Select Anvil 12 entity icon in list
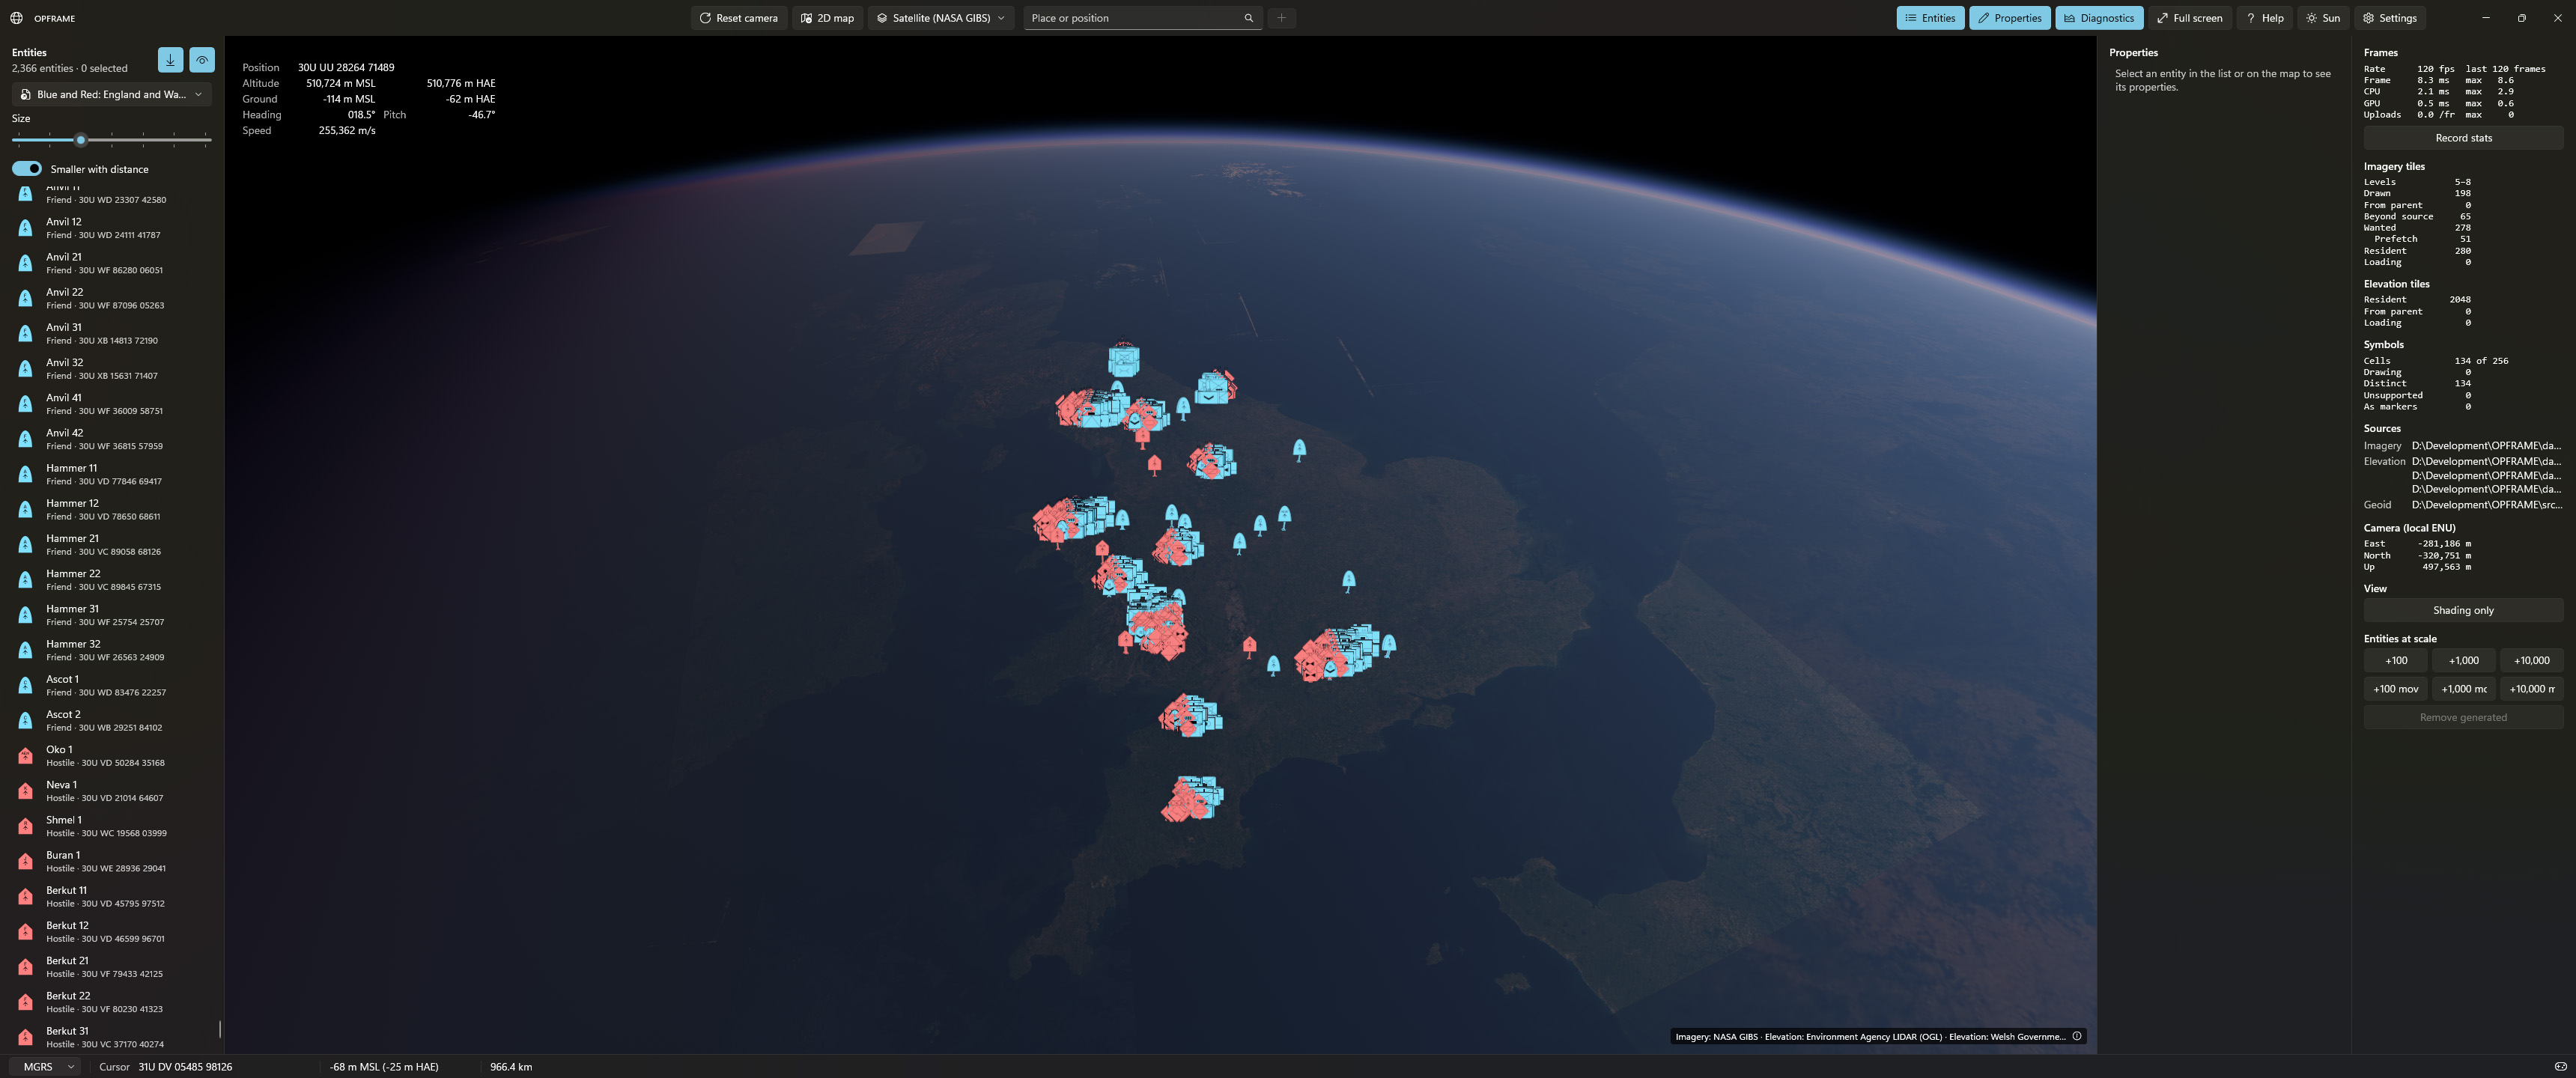Image resolution: width=2576 pixels, height=1078 pixels. tap(25, 228)
